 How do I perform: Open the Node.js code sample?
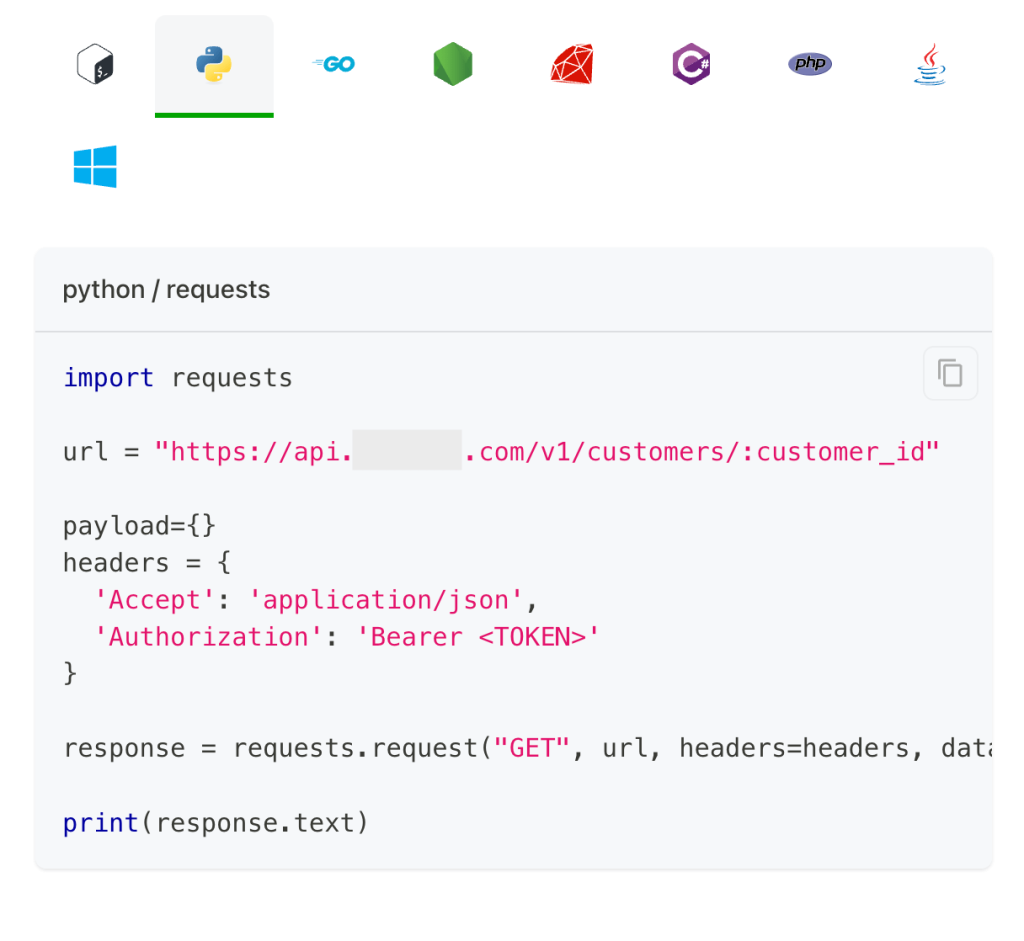pos(452,64)
